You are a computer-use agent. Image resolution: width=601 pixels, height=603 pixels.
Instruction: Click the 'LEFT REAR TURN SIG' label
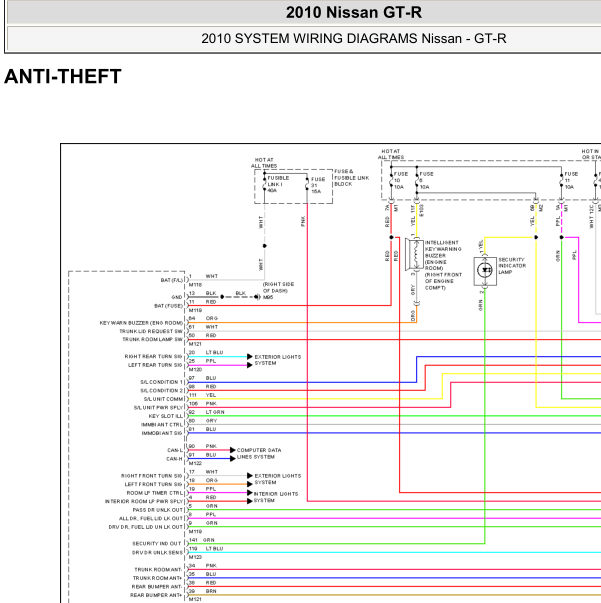[x=155, y=365]
